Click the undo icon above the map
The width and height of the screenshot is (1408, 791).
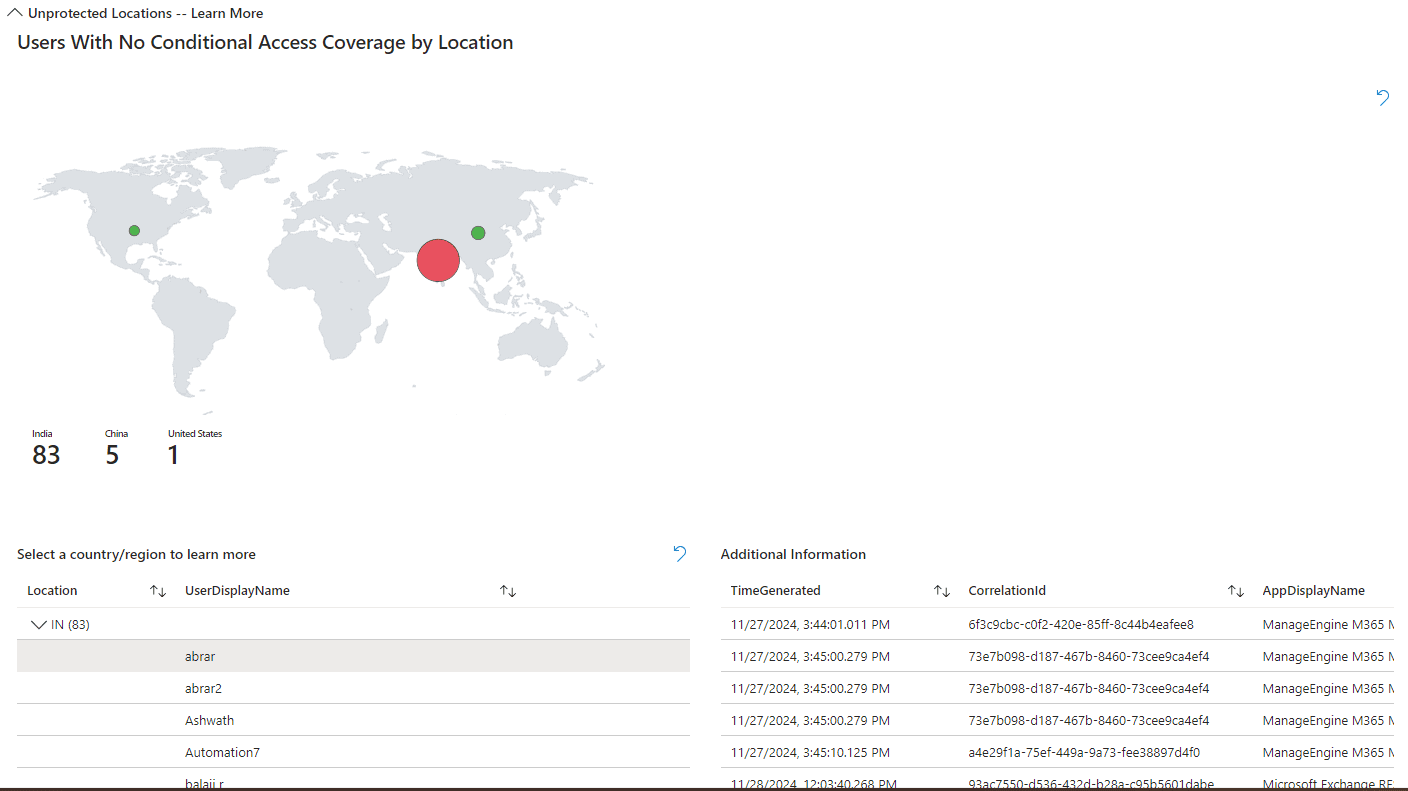1383,97
